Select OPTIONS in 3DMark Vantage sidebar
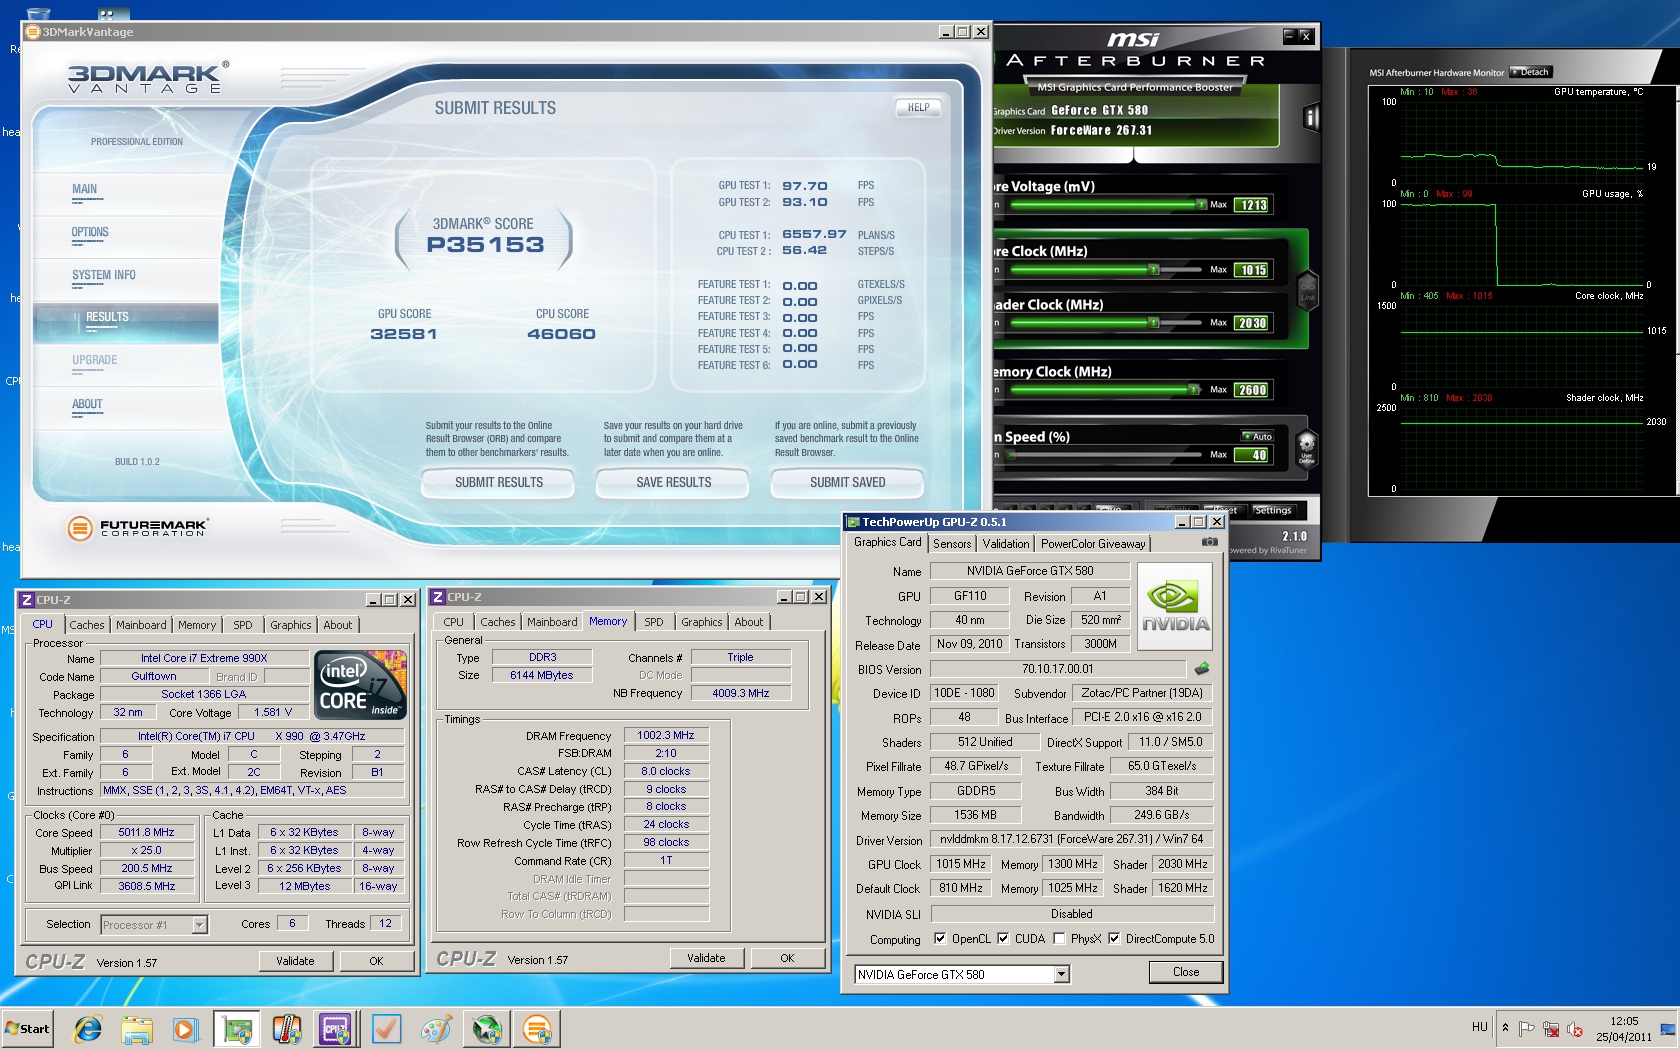1680x1050 pixels. 90,232
